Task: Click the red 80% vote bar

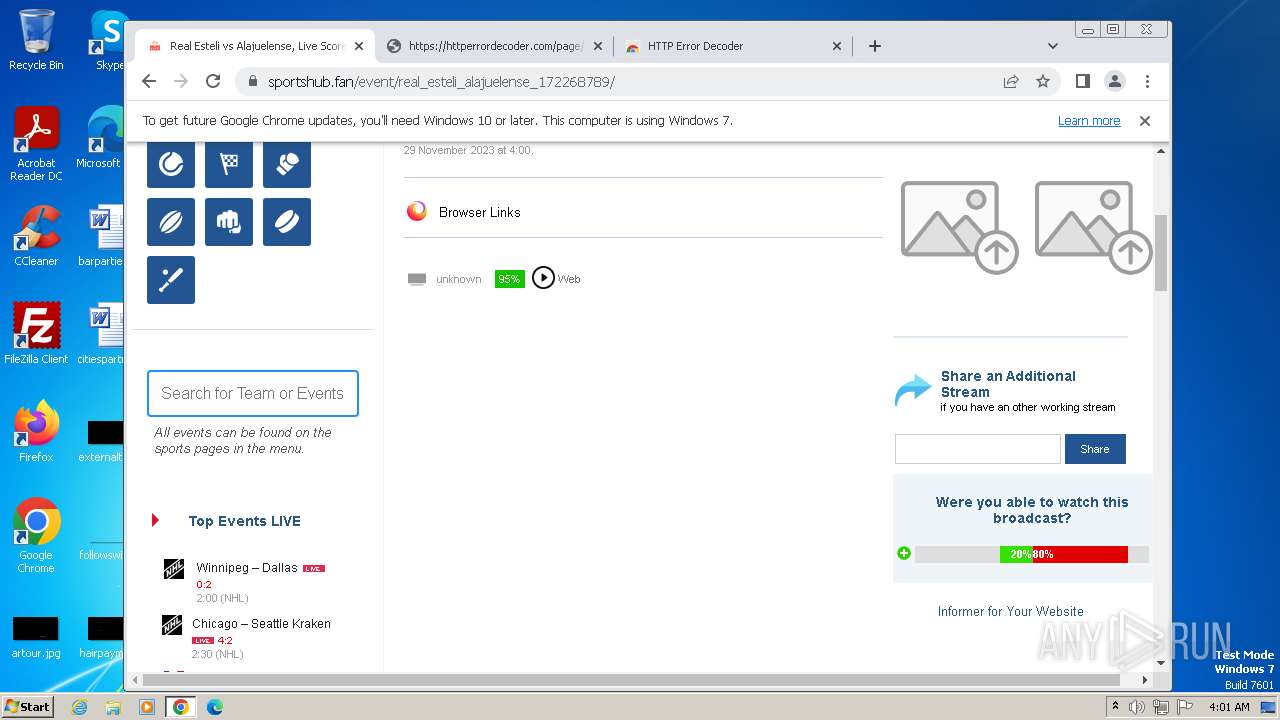Action: tap(1080, 554)
